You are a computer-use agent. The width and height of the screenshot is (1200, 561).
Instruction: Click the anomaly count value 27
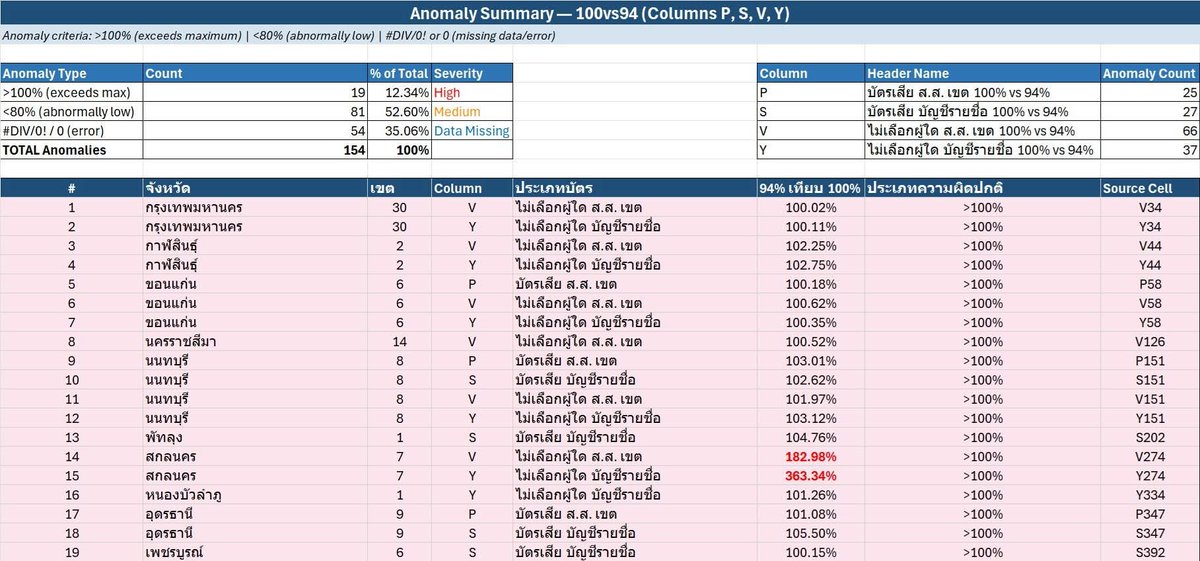[x=1149, y=112]
